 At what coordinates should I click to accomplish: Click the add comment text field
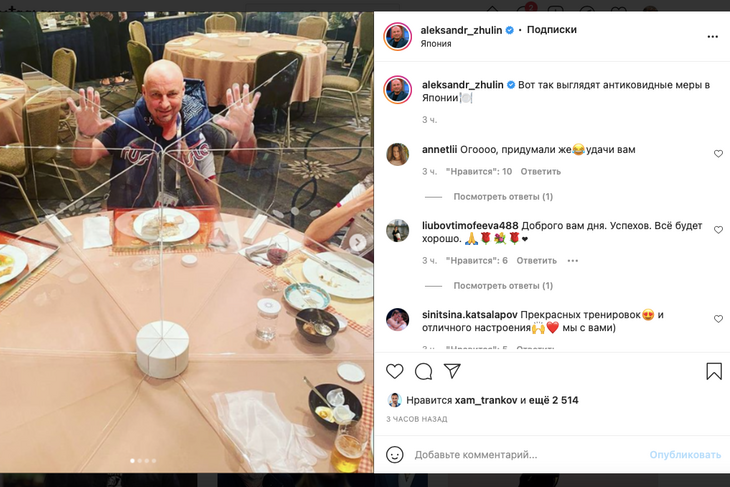[526, 454]
